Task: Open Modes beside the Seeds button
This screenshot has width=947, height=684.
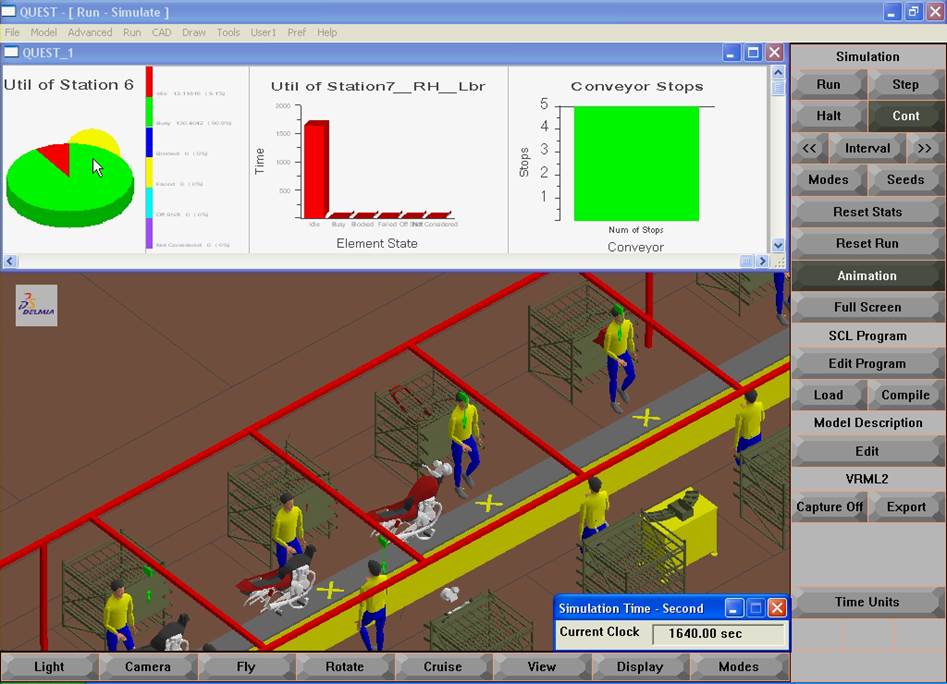Action: coord(829,179)
